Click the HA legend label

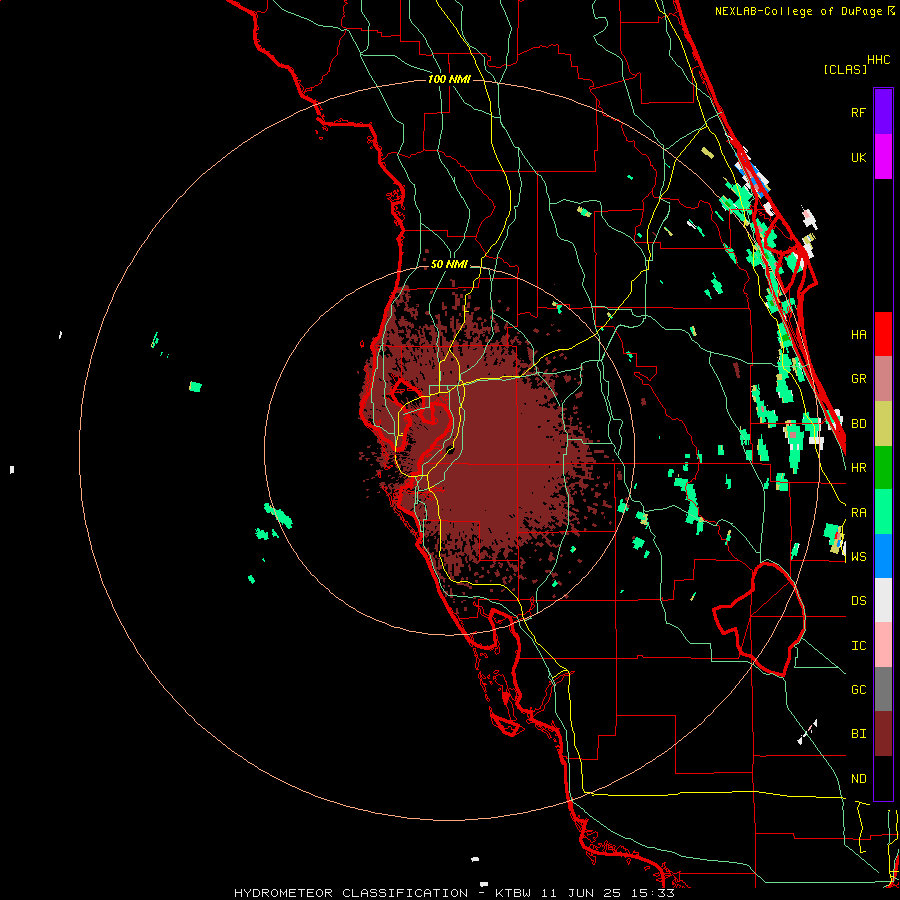[858, 335]
